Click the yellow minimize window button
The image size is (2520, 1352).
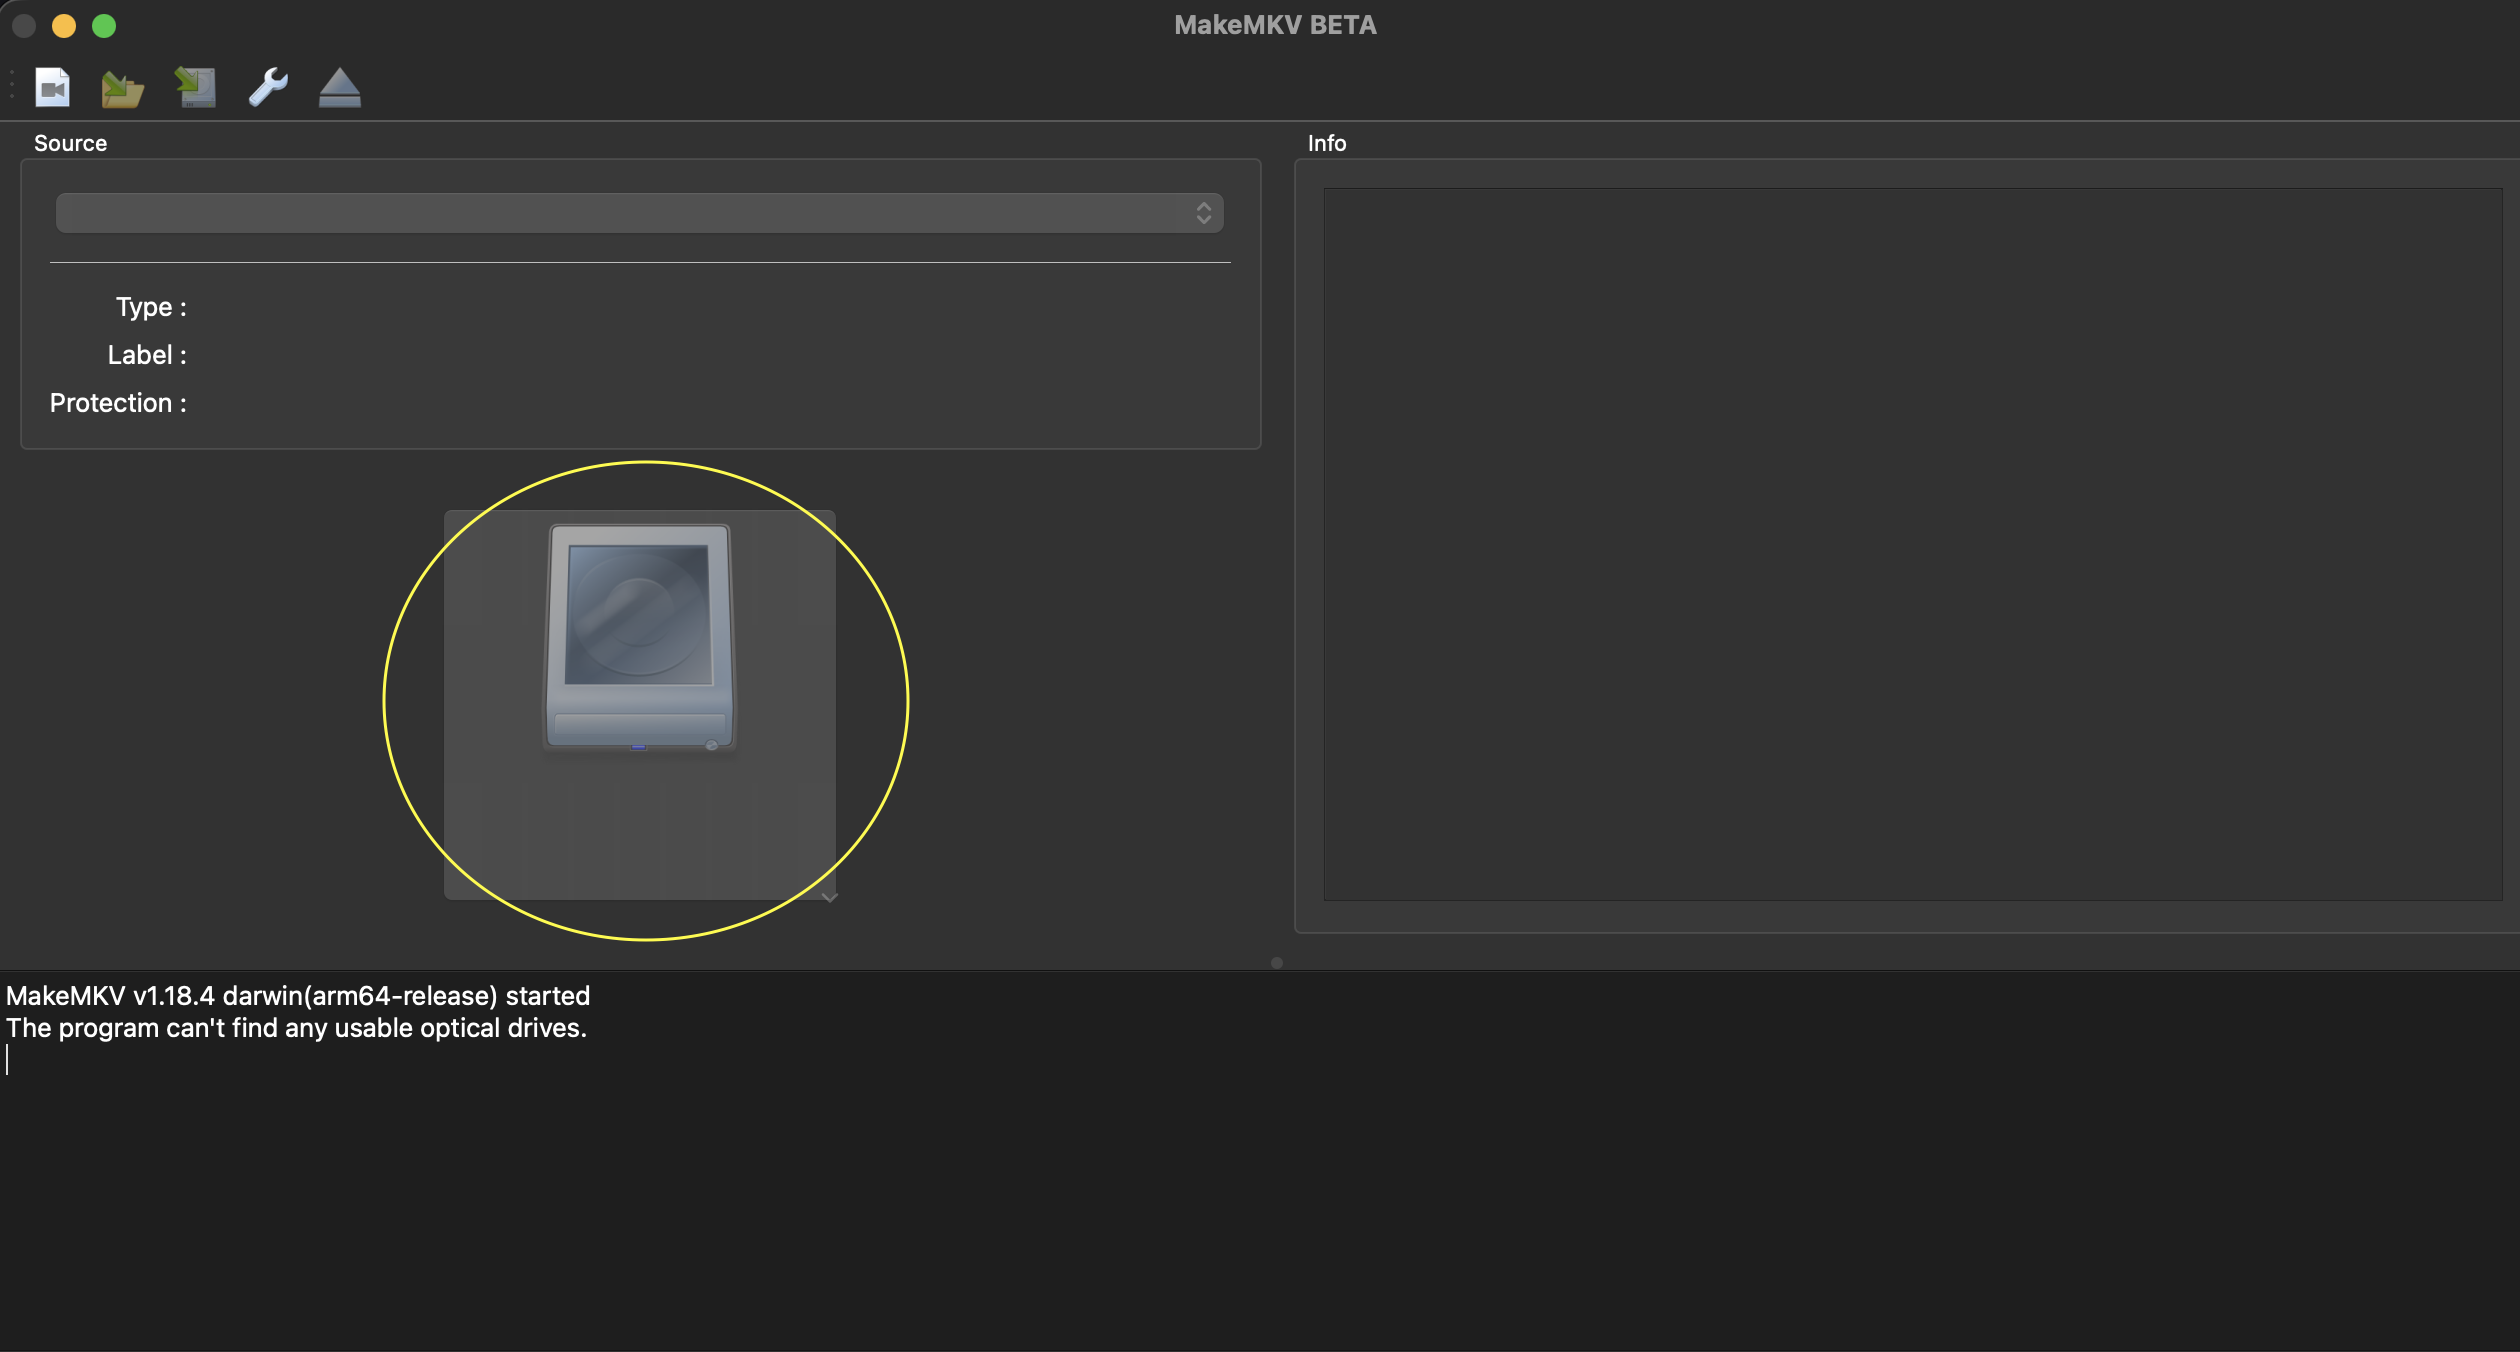tap(64, 26)
